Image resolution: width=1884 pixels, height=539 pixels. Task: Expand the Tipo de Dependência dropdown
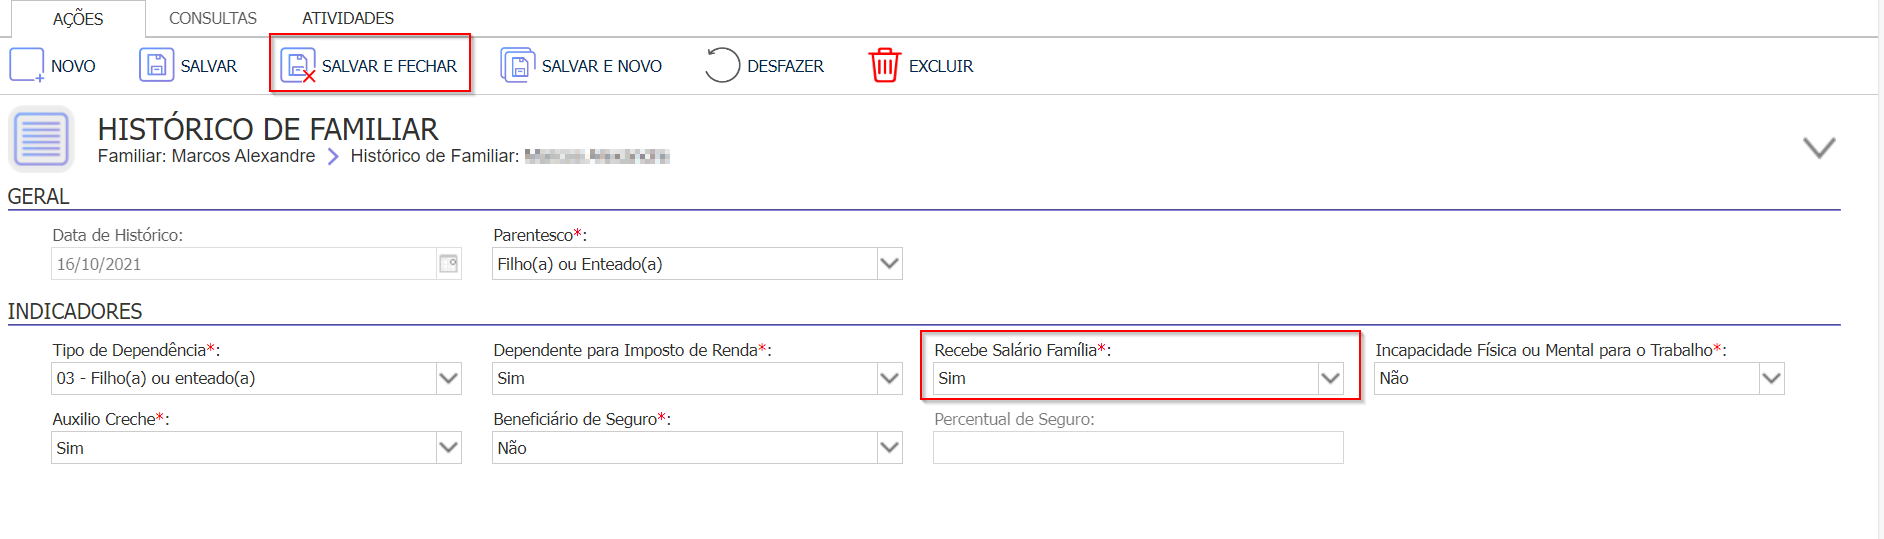[448, 379]
